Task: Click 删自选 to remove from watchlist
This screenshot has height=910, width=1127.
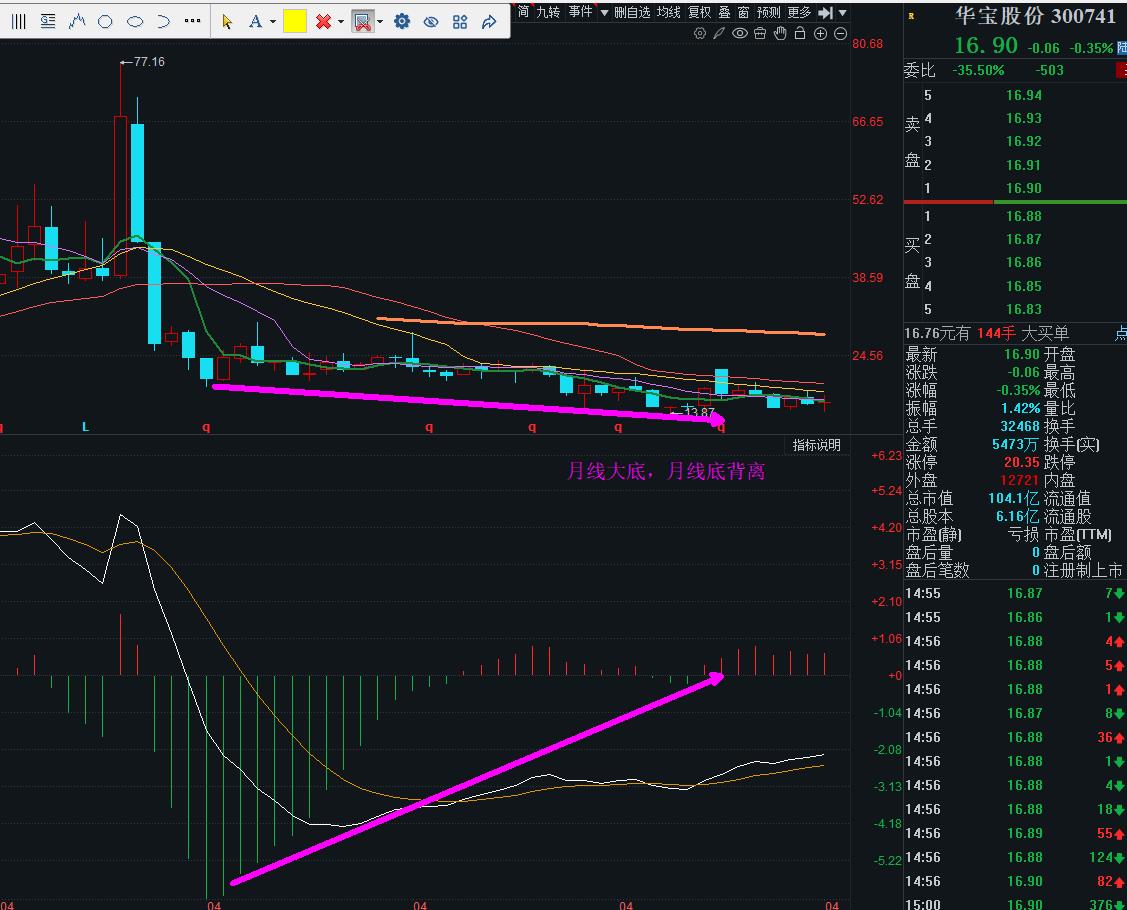Action: click(x=632, y=12)
